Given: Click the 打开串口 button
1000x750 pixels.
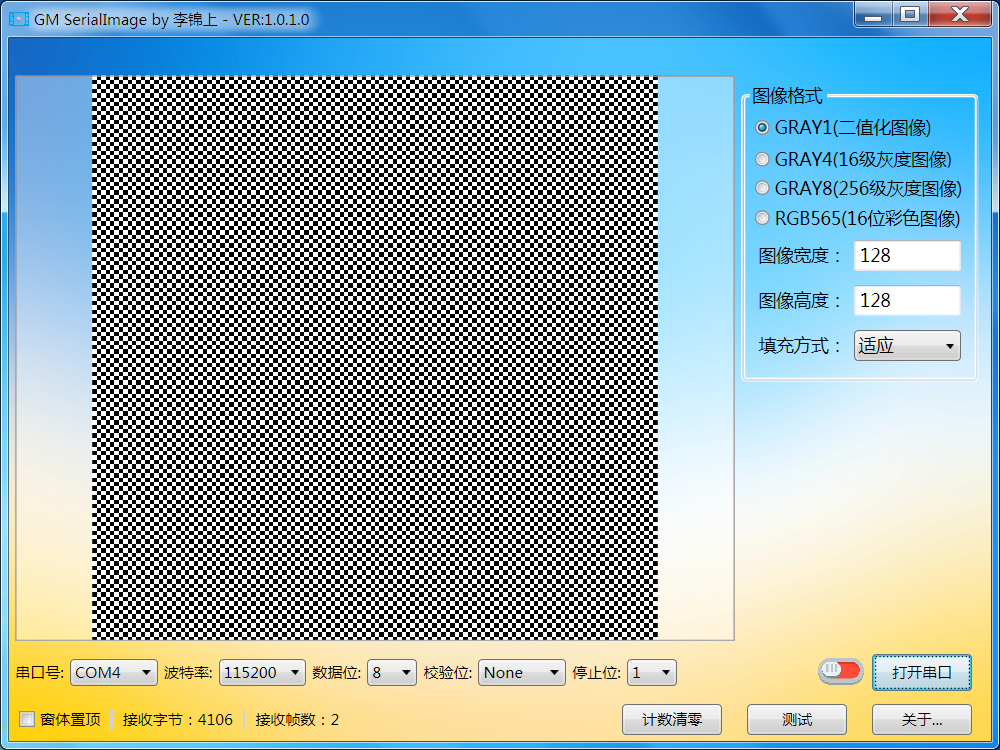Looking at the screenshot, I should 921,672.
